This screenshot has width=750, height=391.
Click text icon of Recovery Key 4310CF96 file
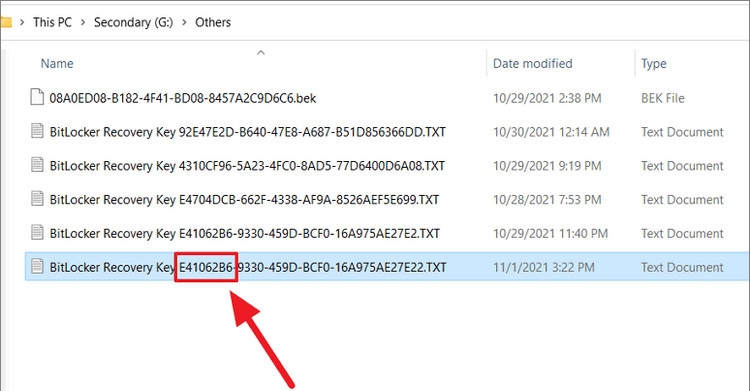pos(37,165)
